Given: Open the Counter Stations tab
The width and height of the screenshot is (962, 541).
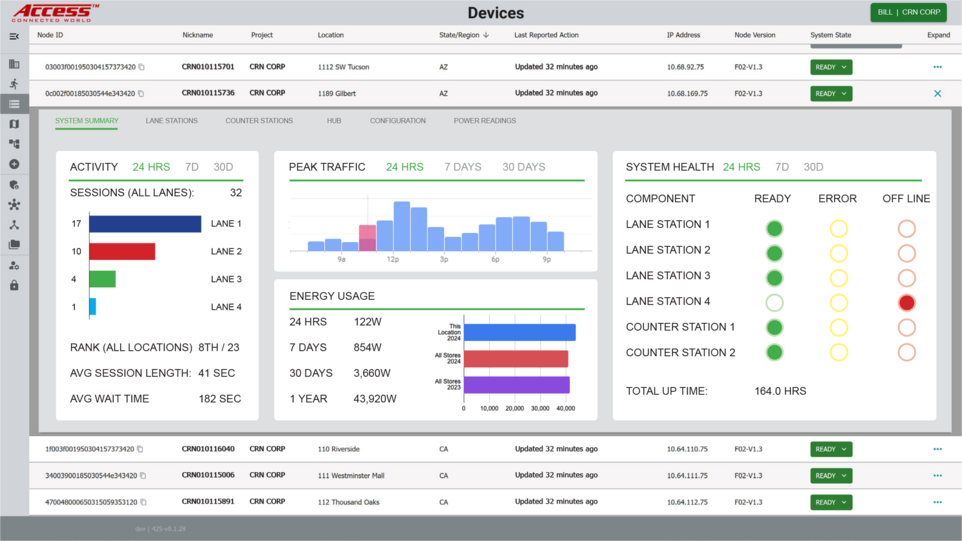Looking at the screenshot, I should (259, 121).
